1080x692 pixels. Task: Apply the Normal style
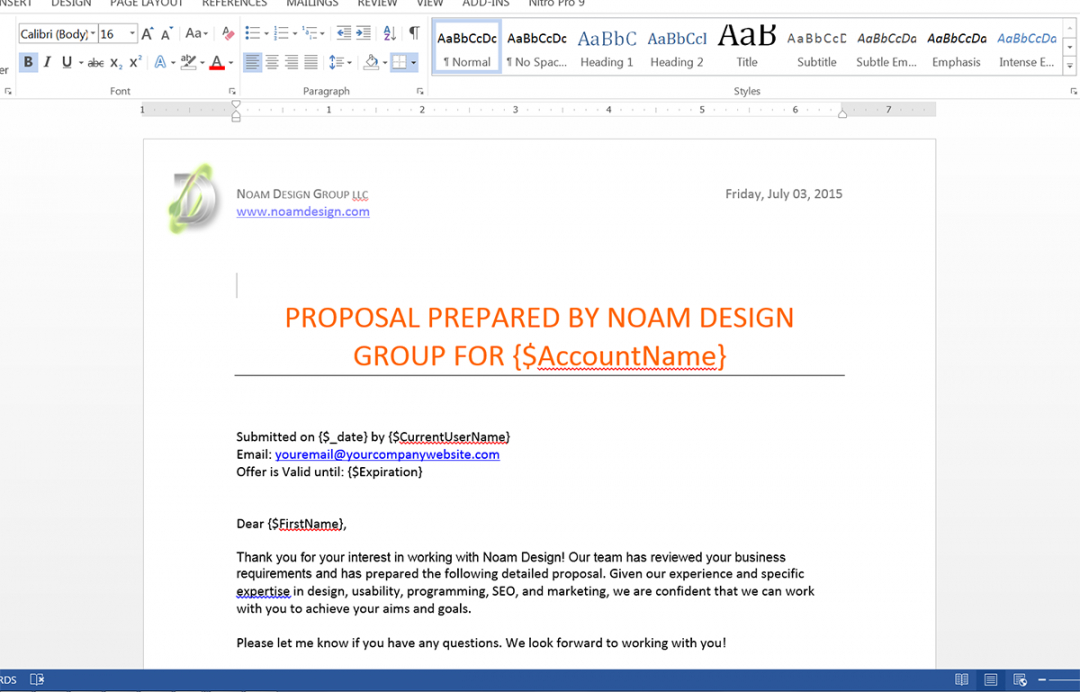[467, 47]
